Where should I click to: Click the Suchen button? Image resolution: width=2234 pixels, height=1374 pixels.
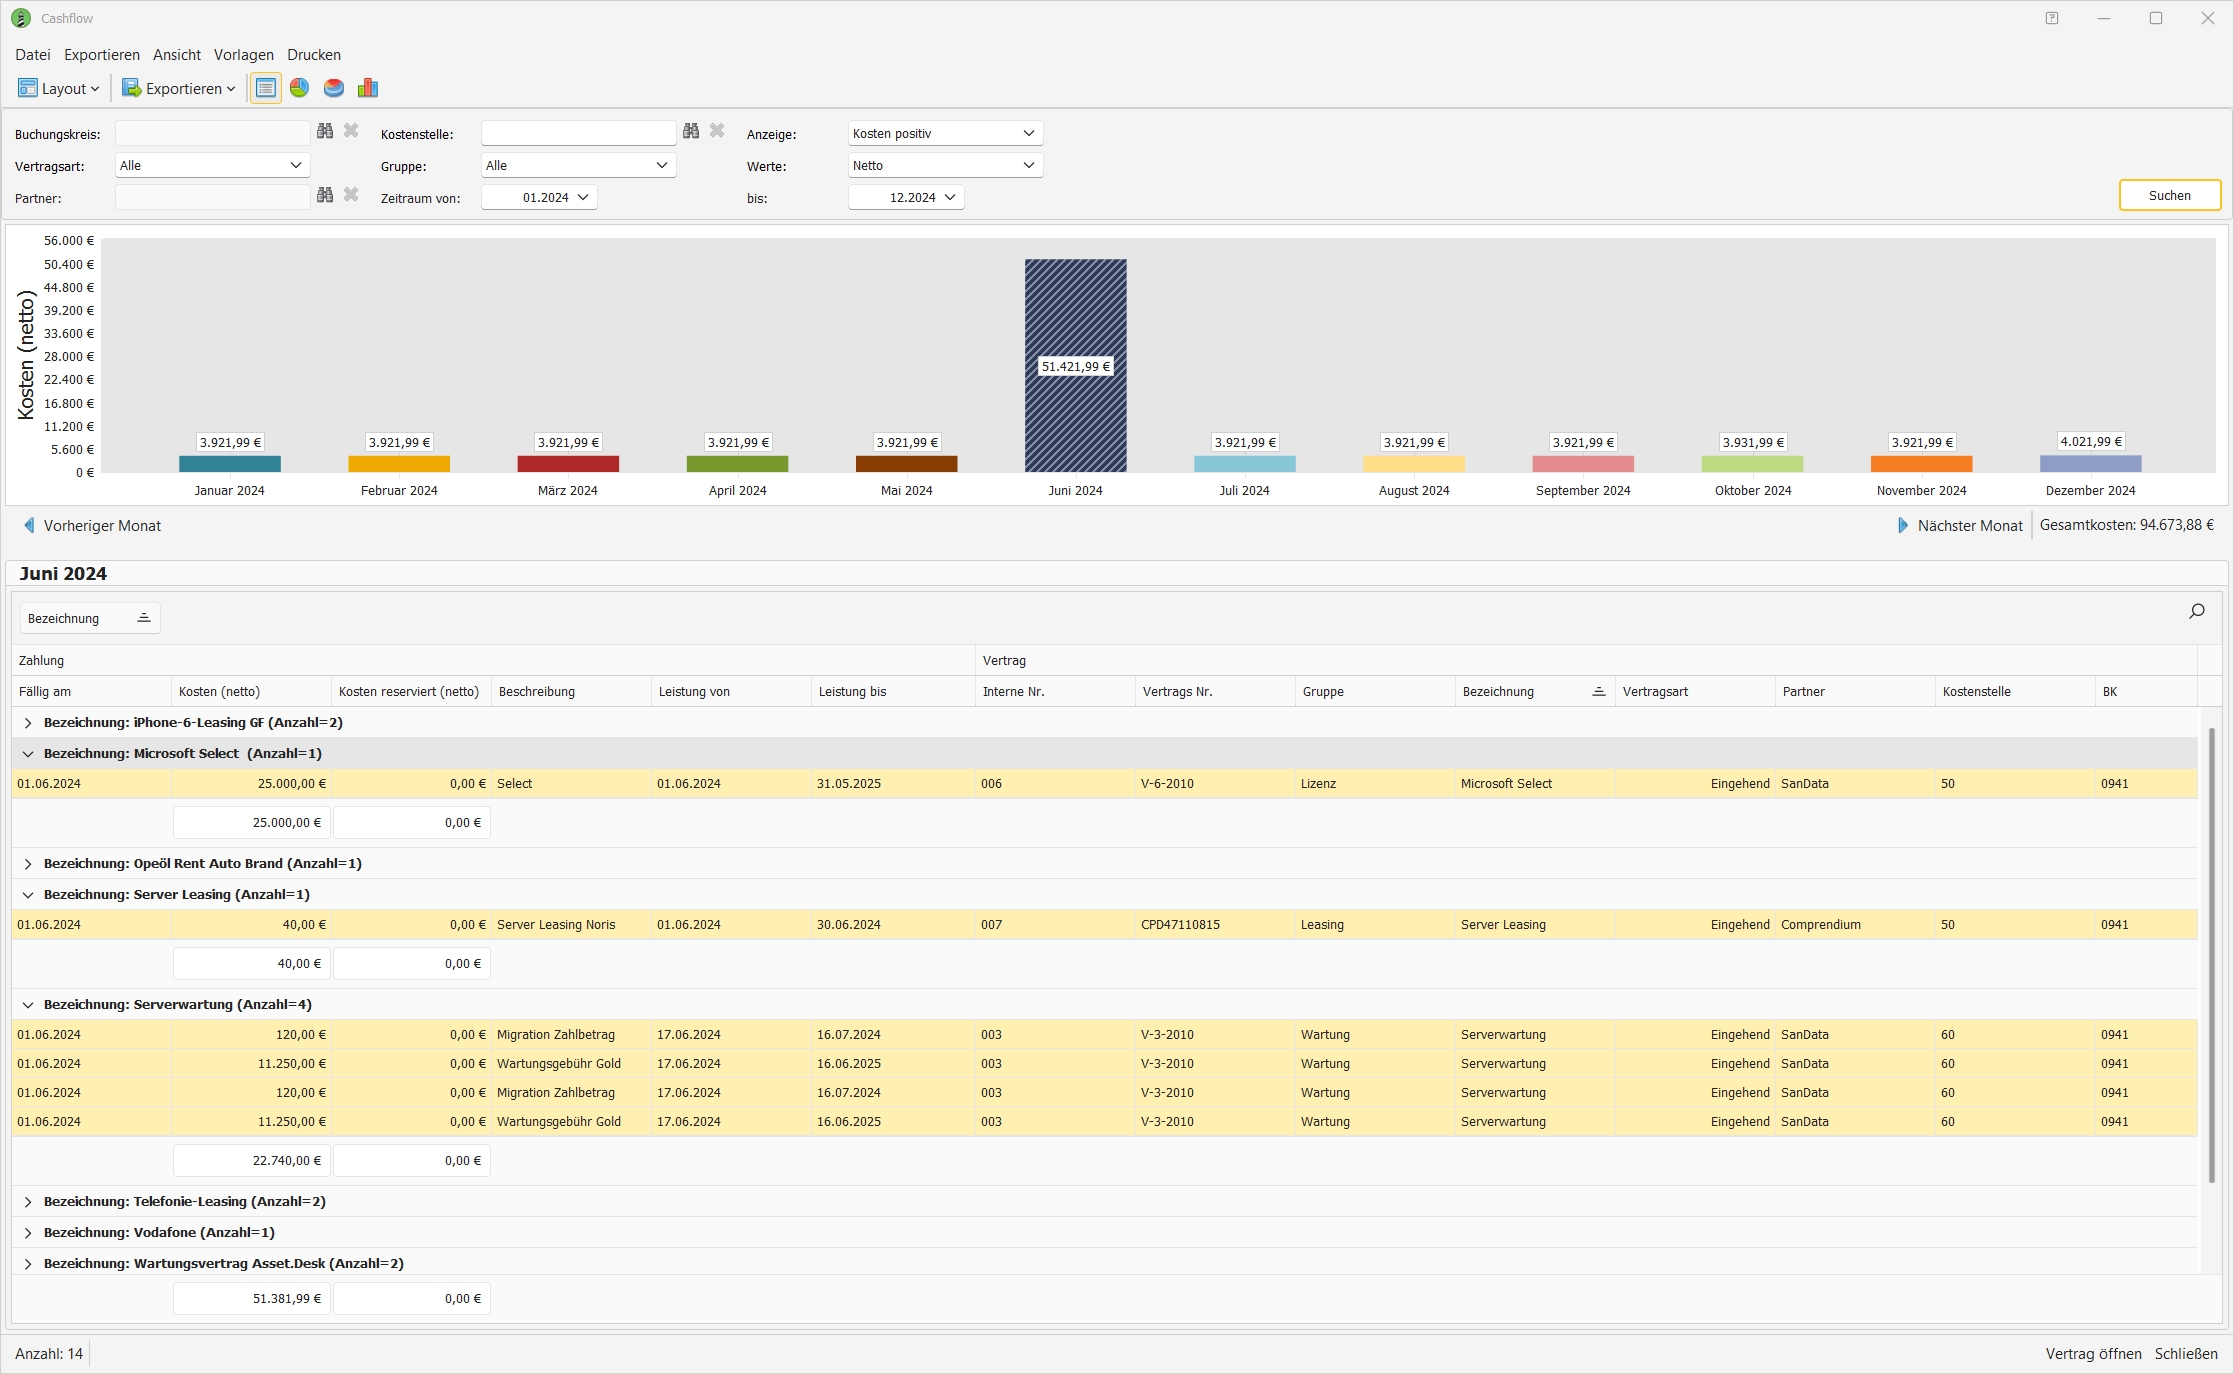pos(2169,195)
